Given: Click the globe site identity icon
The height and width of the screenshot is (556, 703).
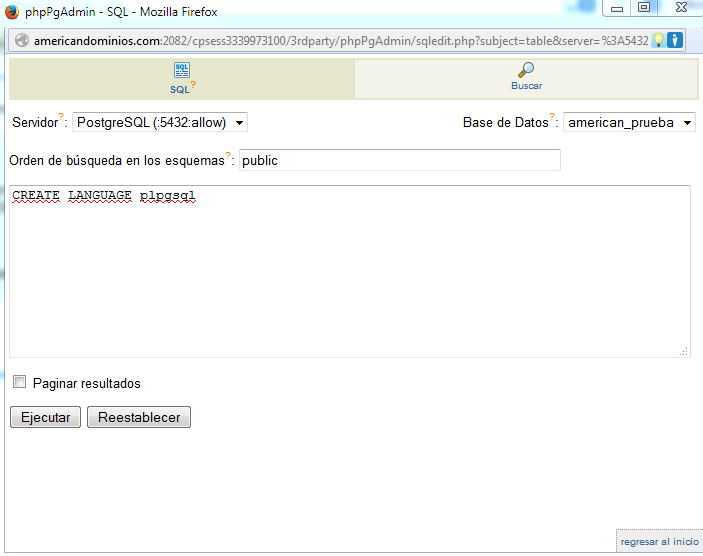Looking at the screenshot, I should tap(22, 40).
